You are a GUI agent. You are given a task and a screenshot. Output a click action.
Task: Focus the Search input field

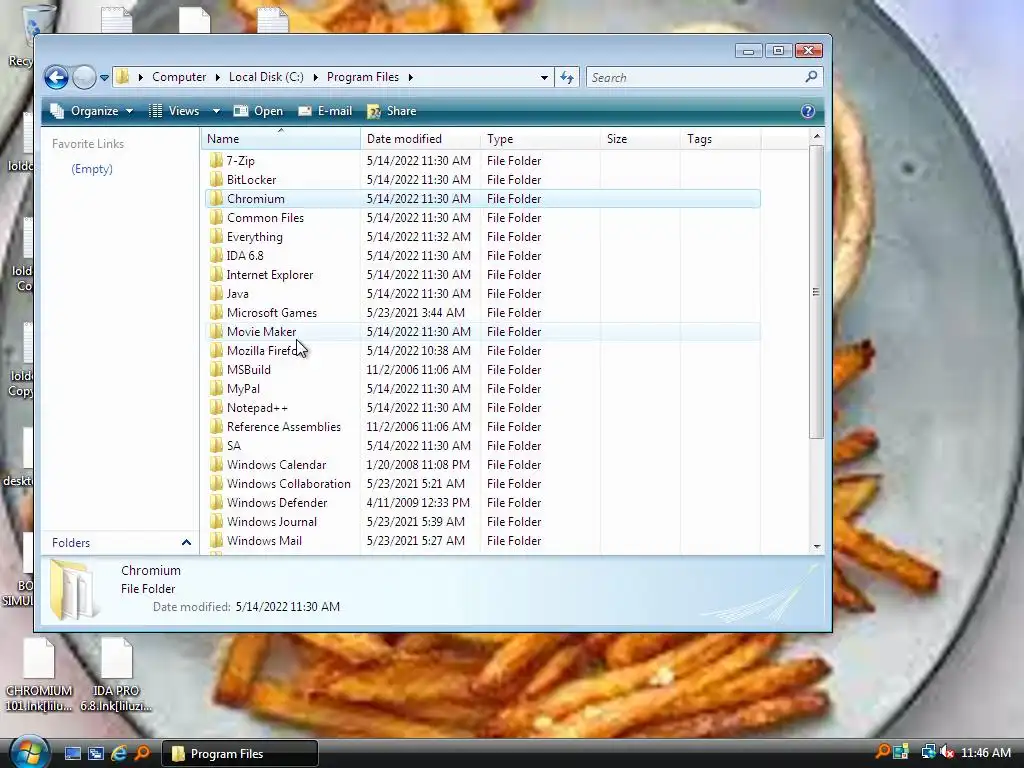click(696, 78)
